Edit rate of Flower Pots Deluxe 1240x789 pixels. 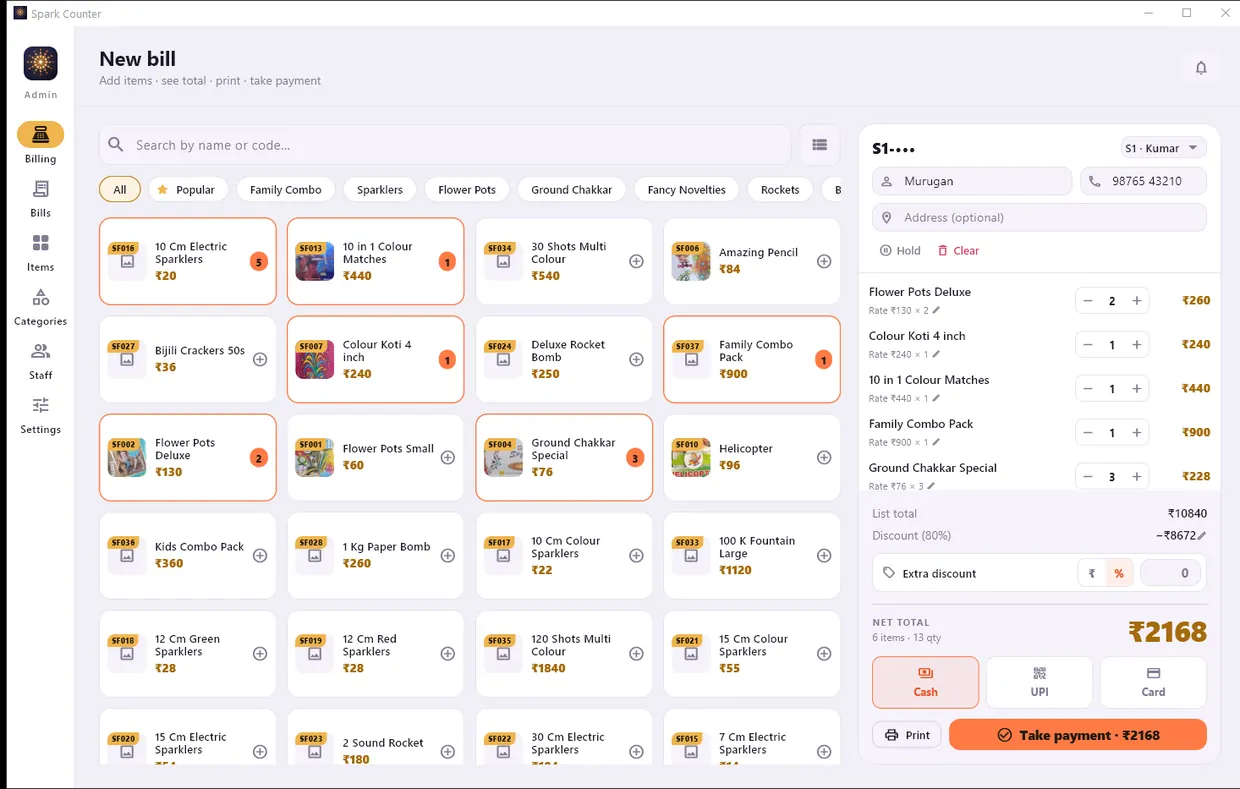point(937,311)
